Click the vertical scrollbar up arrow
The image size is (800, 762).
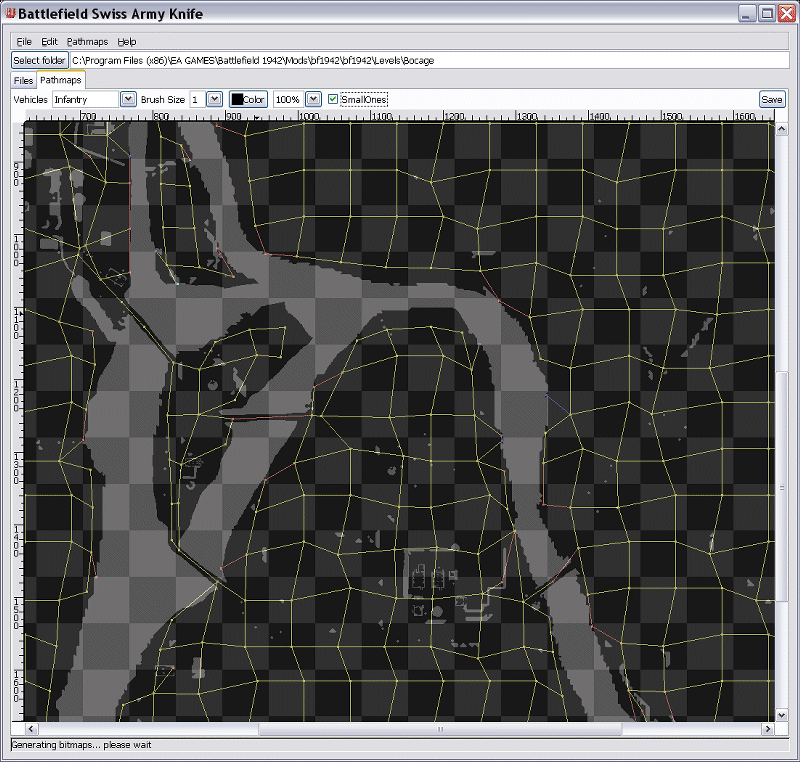click(781, 129)
